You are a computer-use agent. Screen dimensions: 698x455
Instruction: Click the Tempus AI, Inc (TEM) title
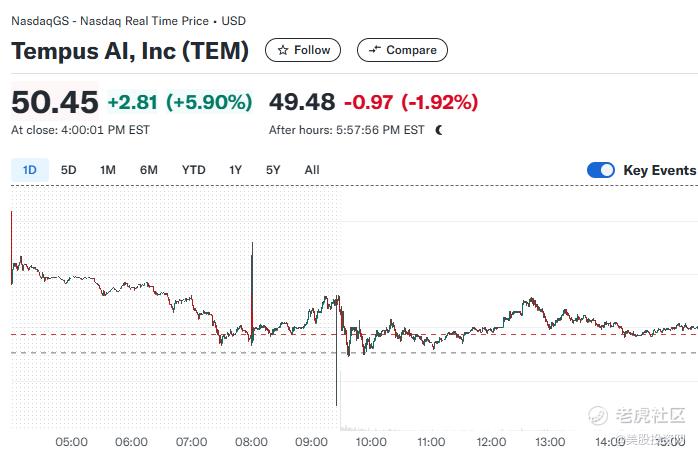[x=130, y=50]
